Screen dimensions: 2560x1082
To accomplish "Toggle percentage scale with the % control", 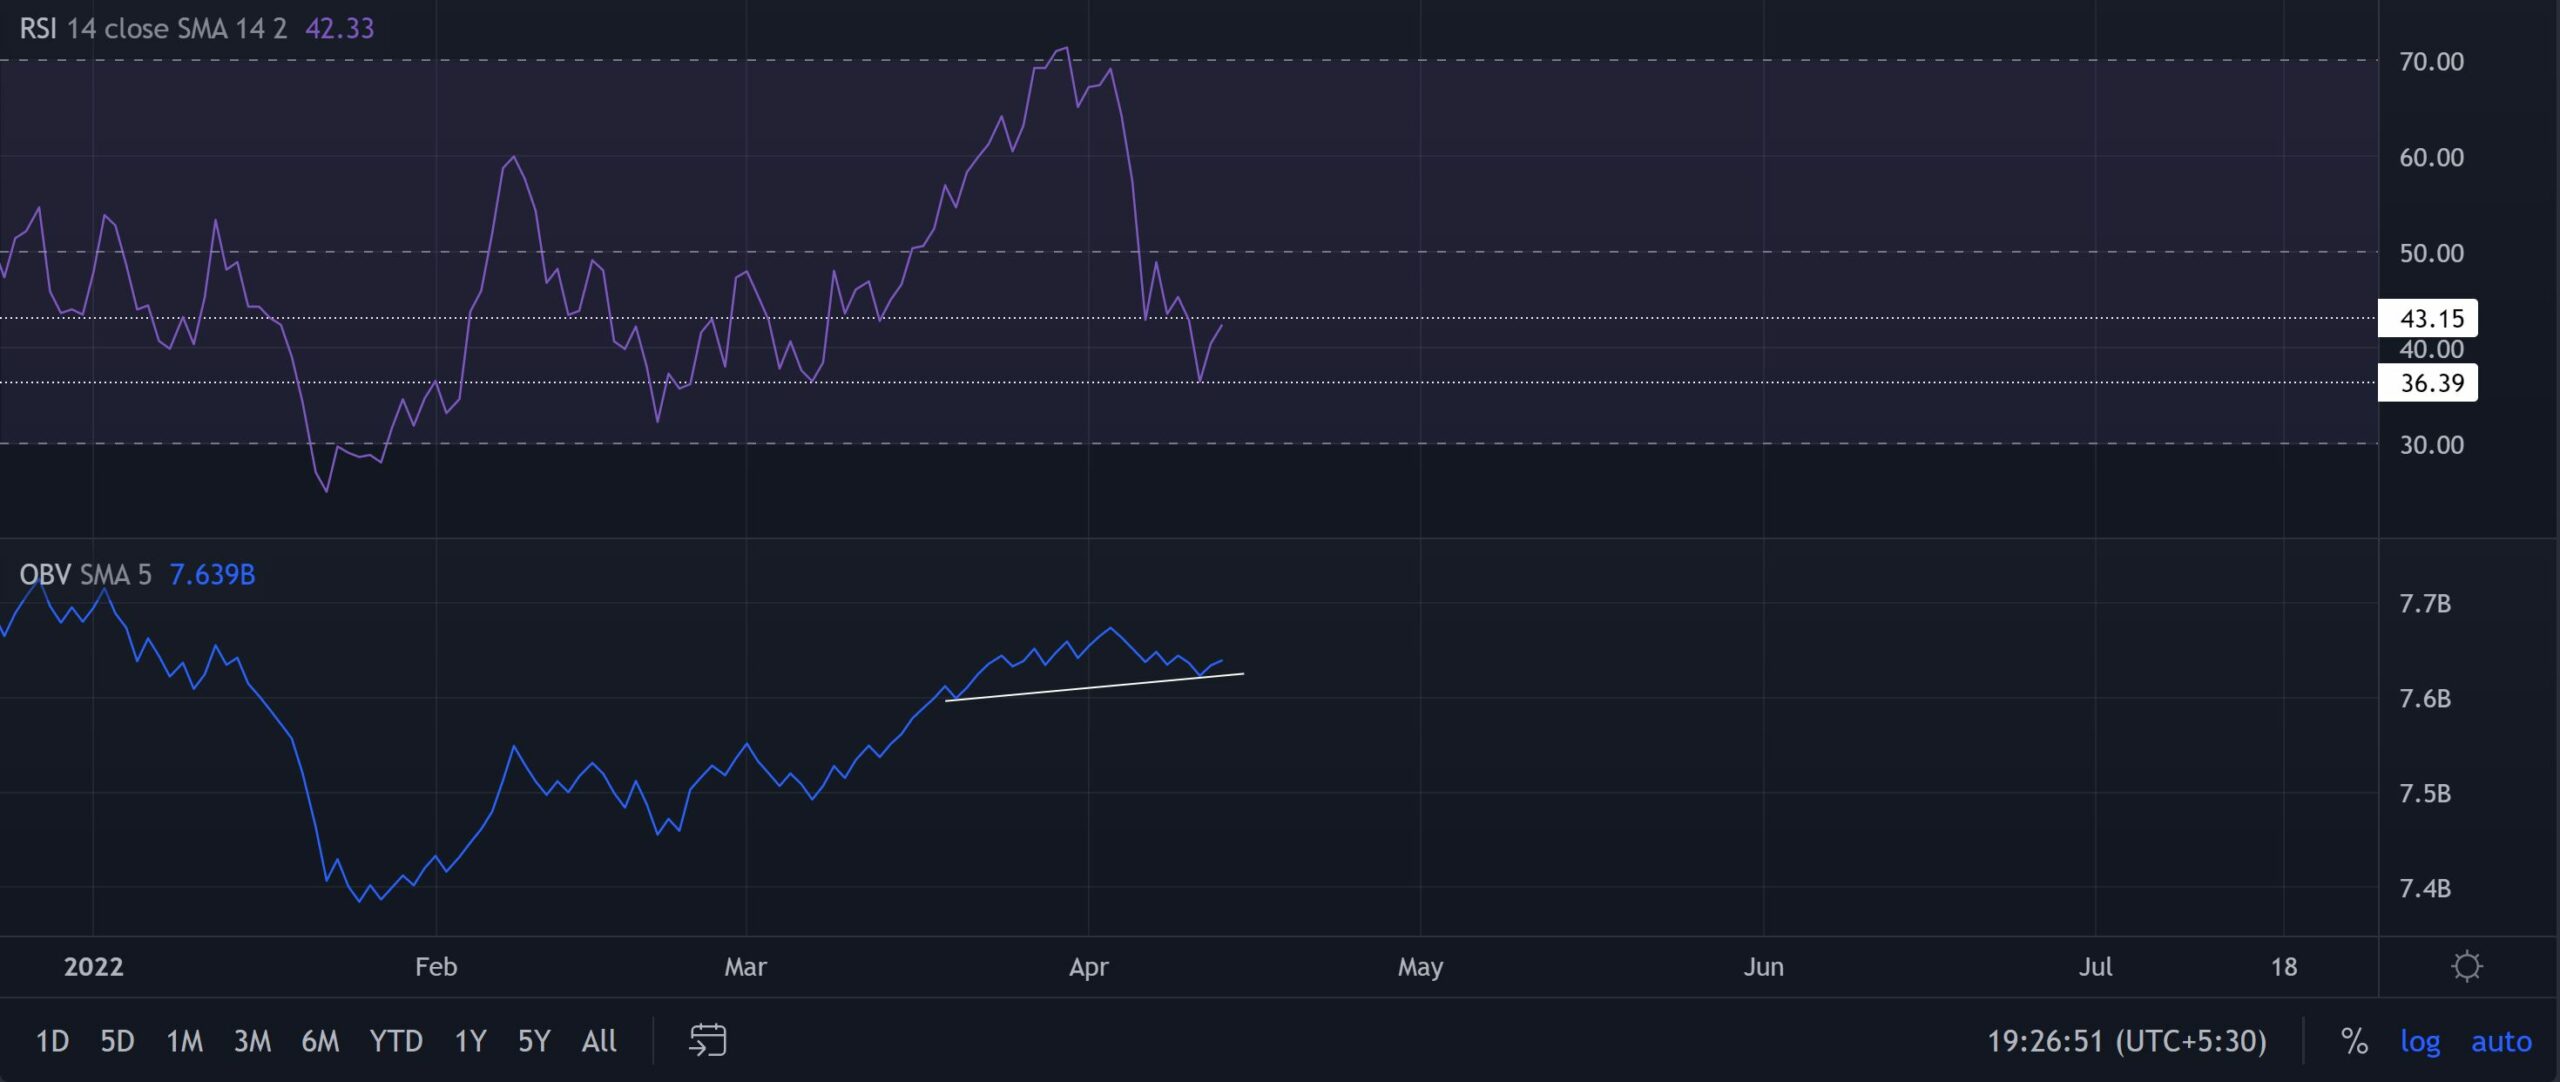I will tap(2356, 1040).
